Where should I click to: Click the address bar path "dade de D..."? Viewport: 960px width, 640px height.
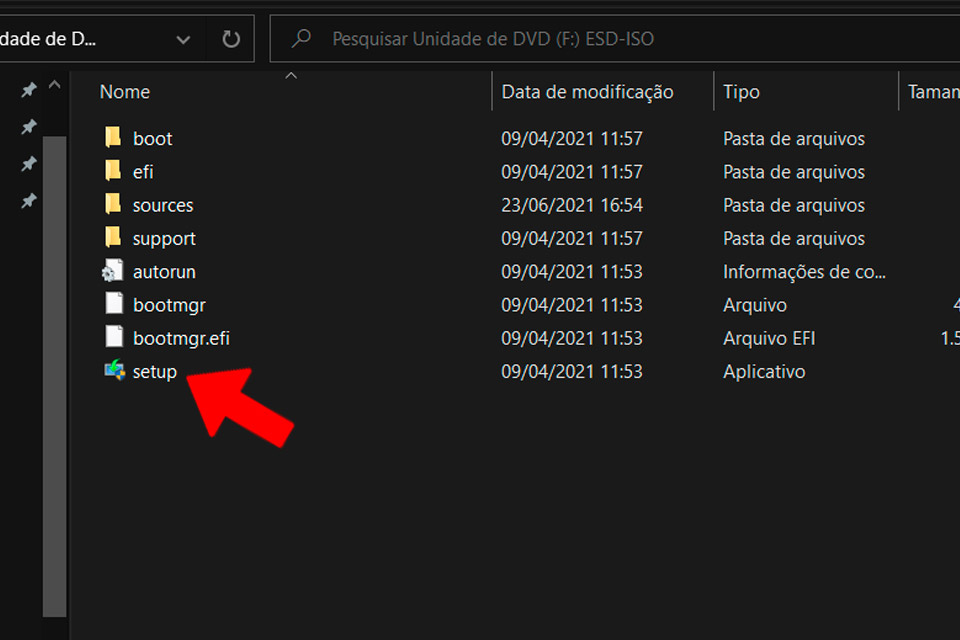point(48,39)
